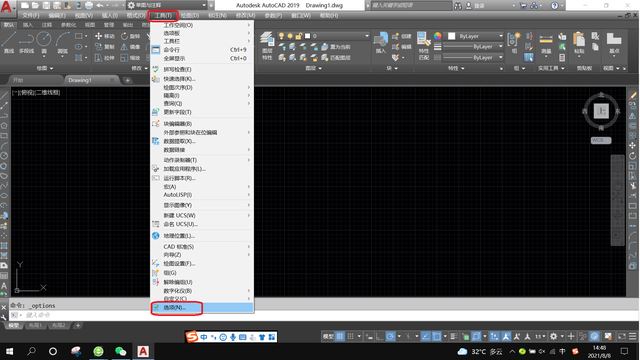Click the ViewCube top face
Image resolution: width=640 pixels, height=360 pixels.
point(601,111)
